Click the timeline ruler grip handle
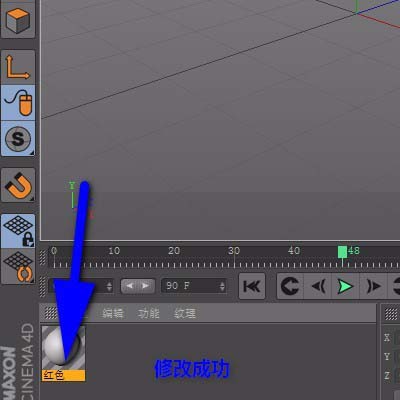Image resolution: width=400 pixels, height=400 pixels. click(43, 257)
